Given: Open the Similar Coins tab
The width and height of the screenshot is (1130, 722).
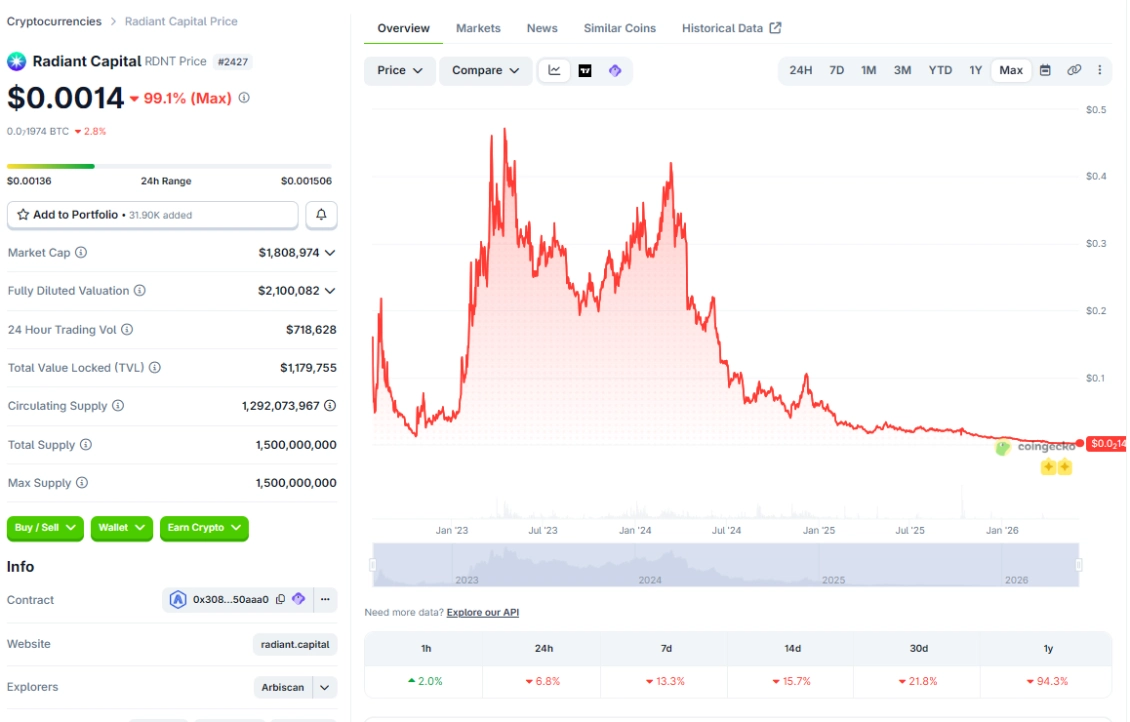Looking at the screenshot, I should pyautogui.click(x=620, y=28).
